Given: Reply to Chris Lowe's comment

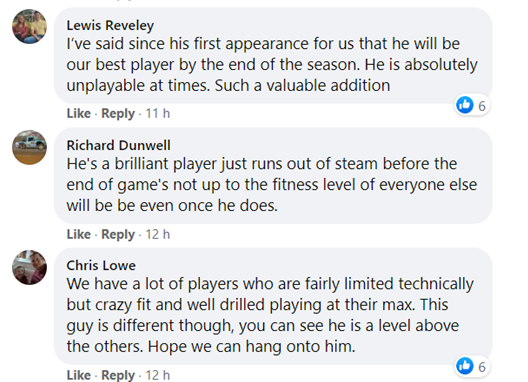Looking at the screenshot, I should click(x=118, y=375).
